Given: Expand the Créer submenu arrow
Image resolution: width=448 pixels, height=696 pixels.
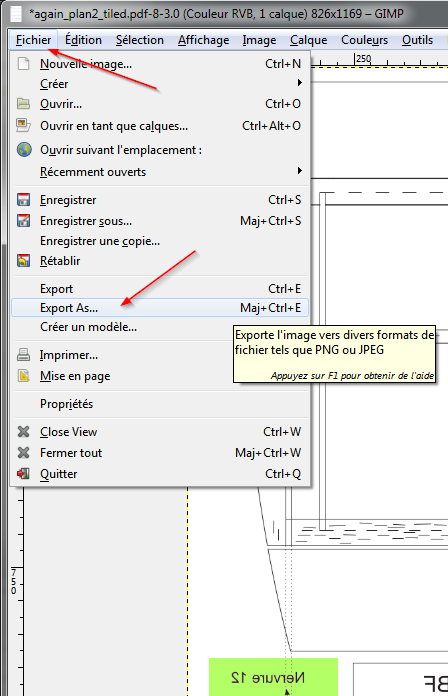Looking at the screenshot, I should [x=300, y=83].
